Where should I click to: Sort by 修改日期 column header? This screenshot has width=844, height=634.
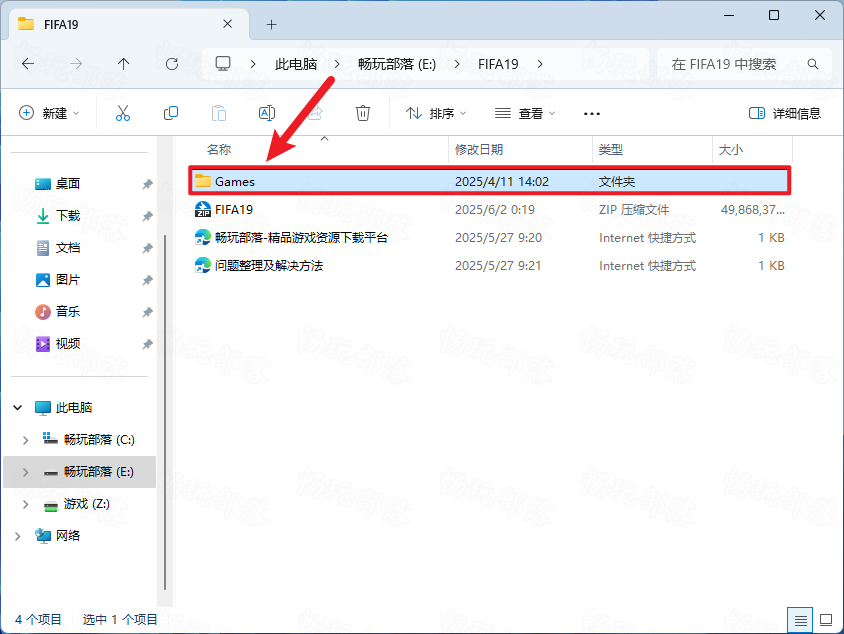(x=479, y=149)
